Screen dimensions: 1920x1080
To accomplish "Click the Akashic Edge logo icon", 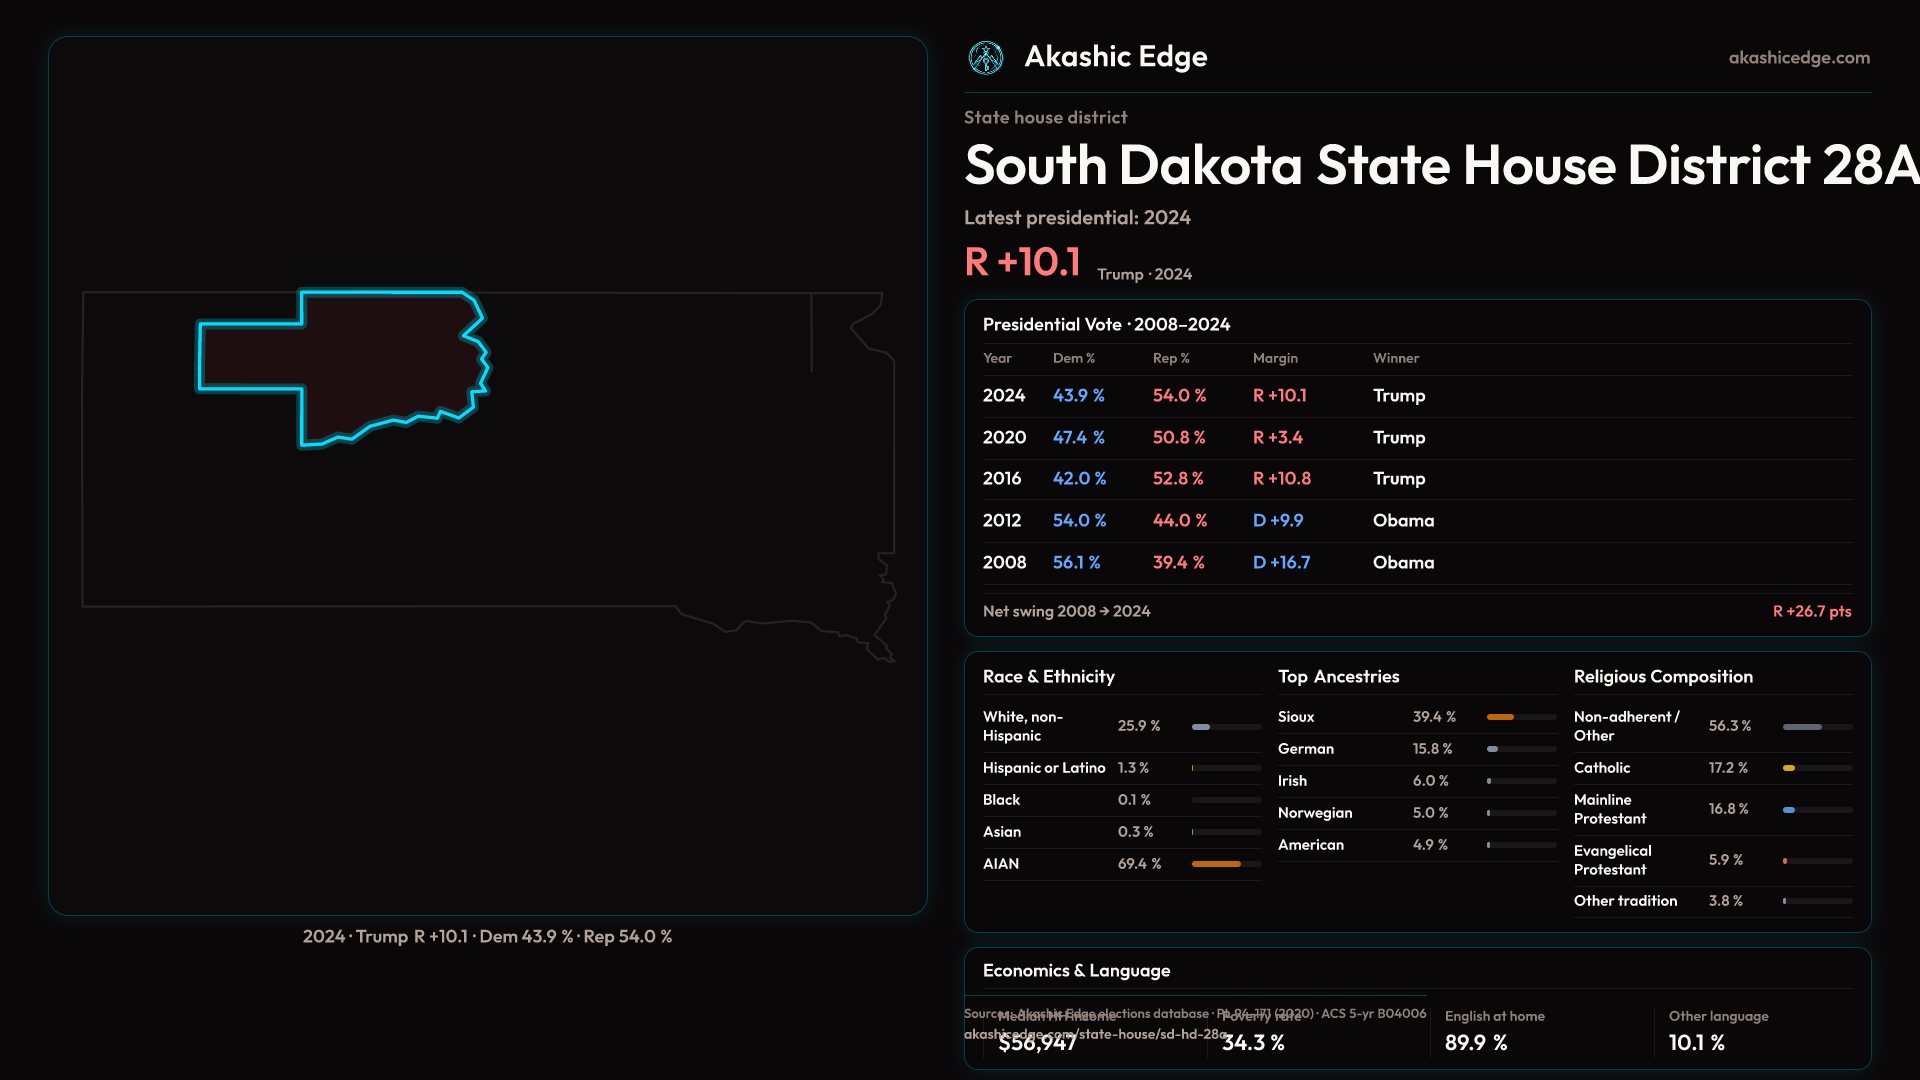I will pos(986,58).
